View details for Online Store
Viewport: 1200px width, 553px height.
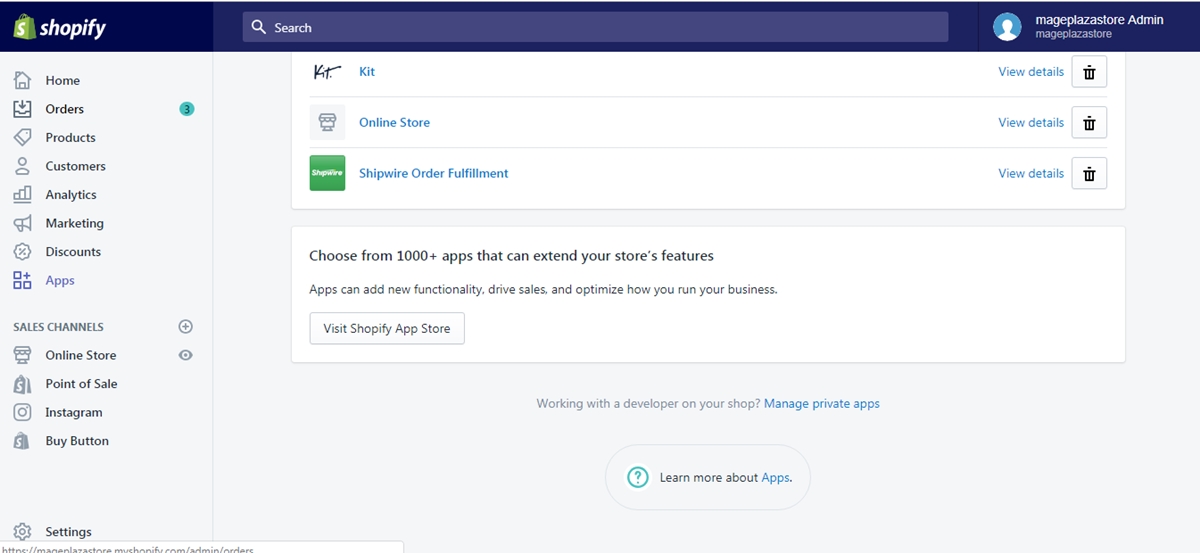coord(1031,123)
